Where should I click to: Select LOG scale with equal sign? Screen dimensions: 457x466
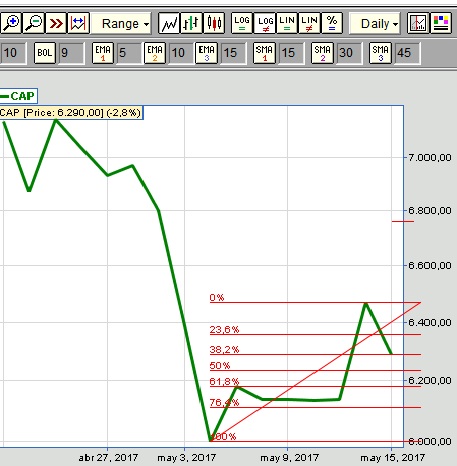pos(242,23)
